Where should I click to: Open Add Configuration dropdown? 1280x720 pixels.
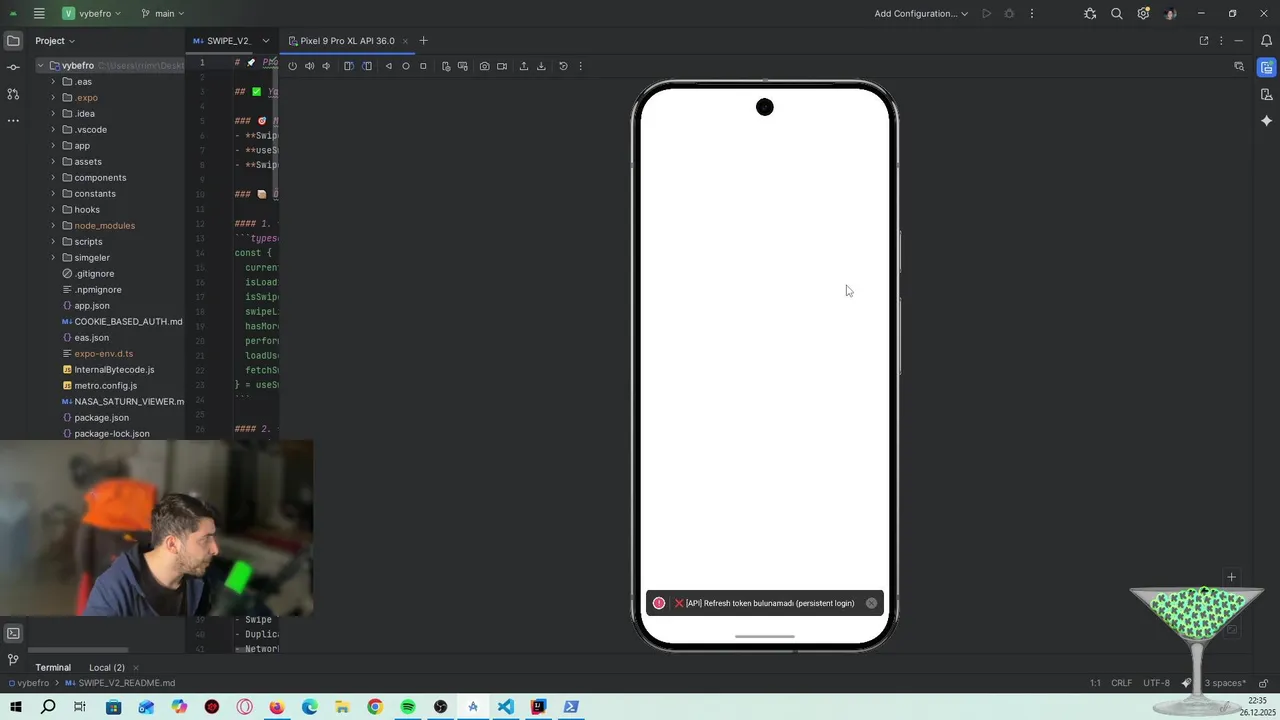(x=921, y=14)
